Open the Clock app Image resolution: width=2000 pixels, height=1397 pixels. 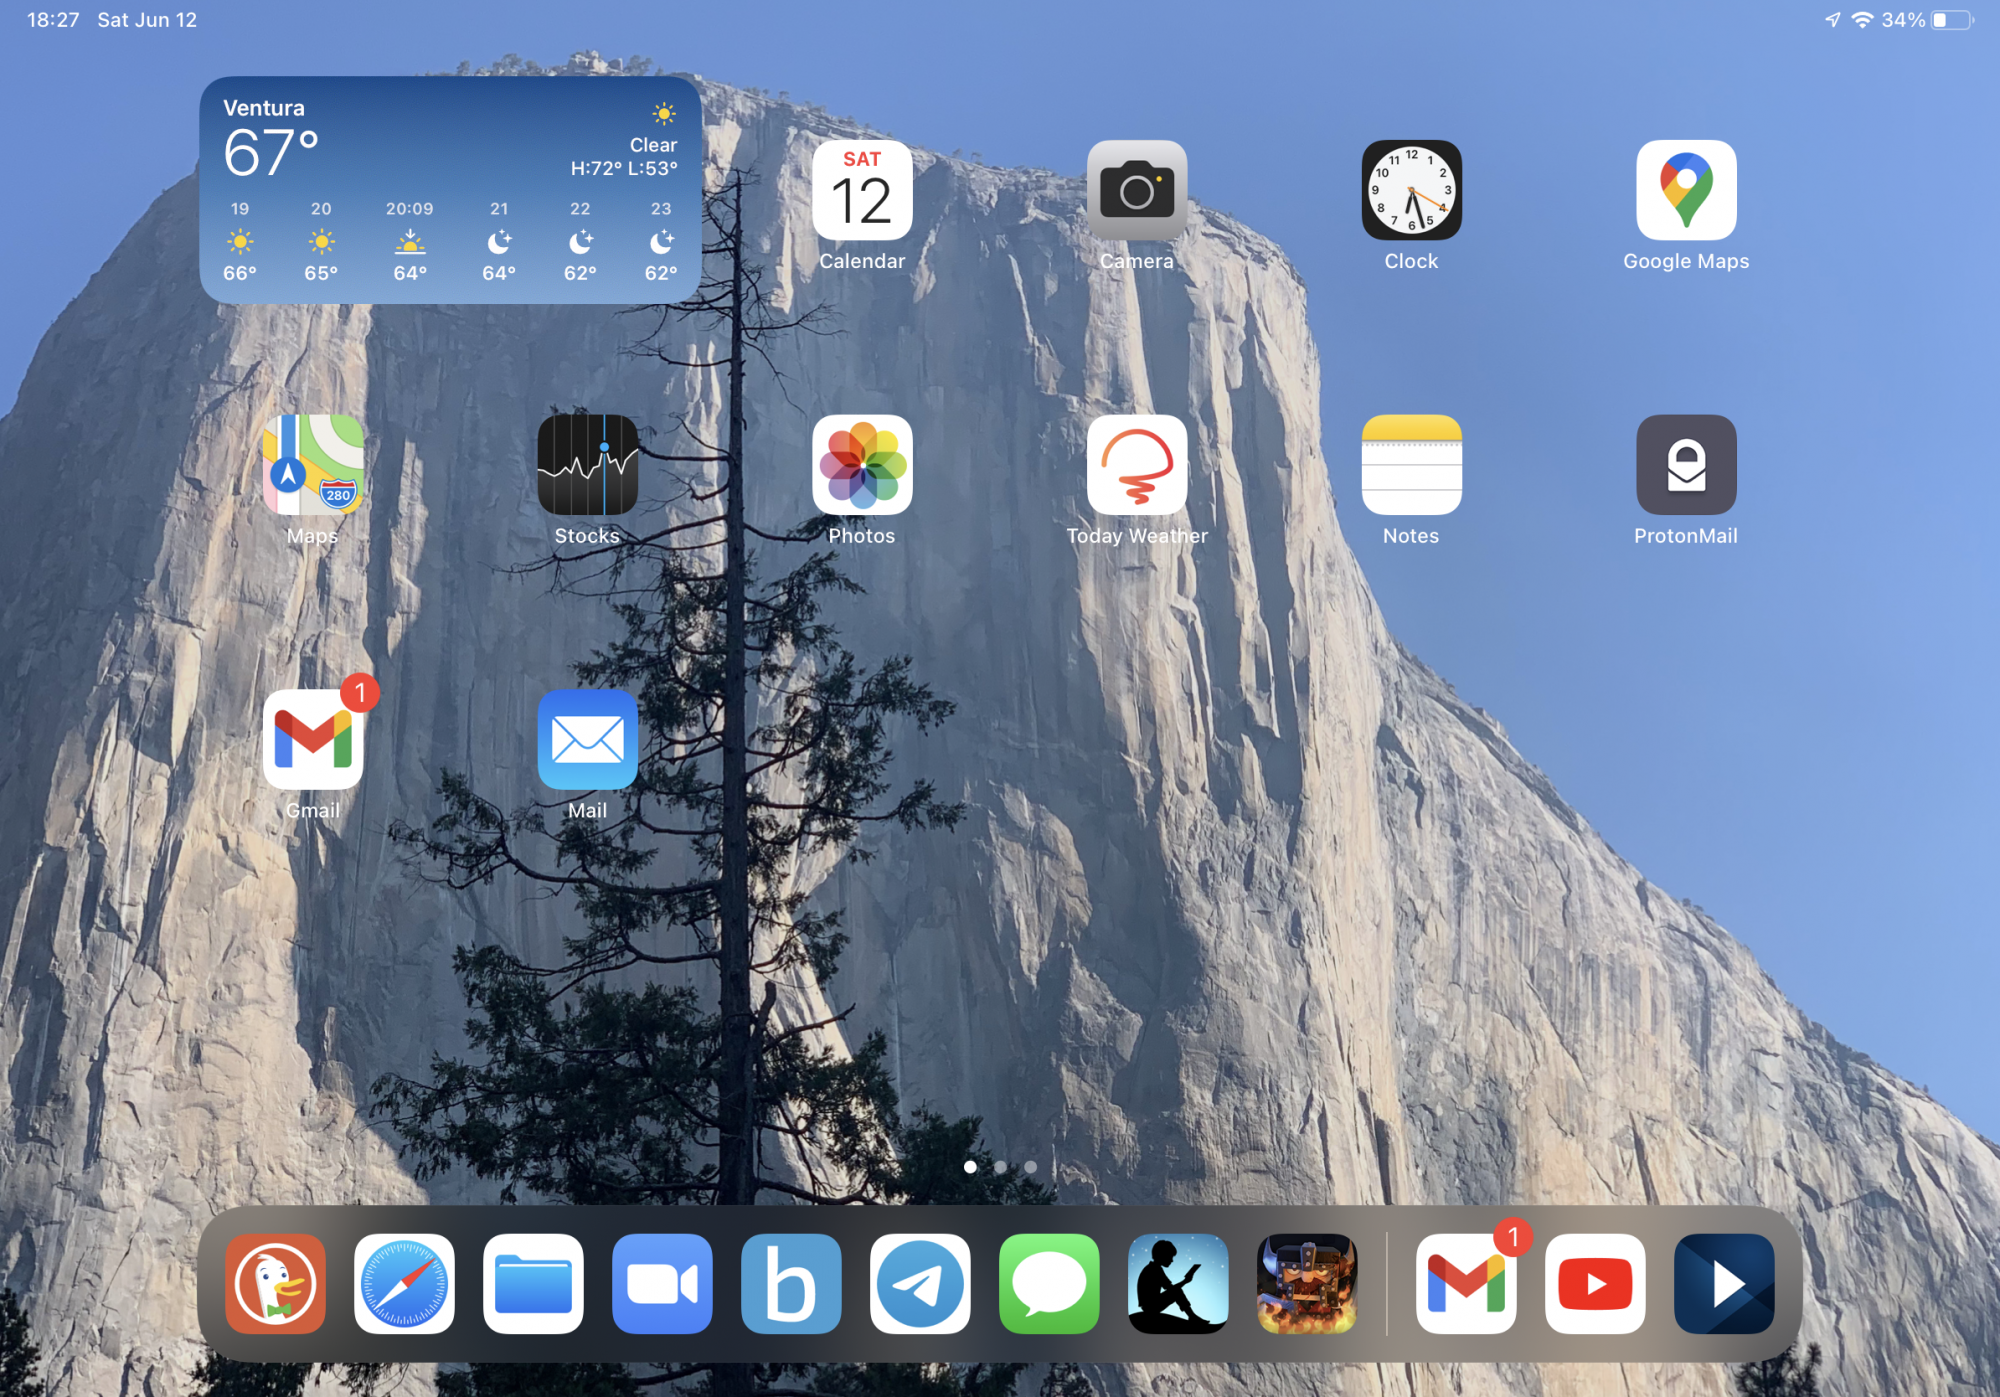(x=1411, y=190)
